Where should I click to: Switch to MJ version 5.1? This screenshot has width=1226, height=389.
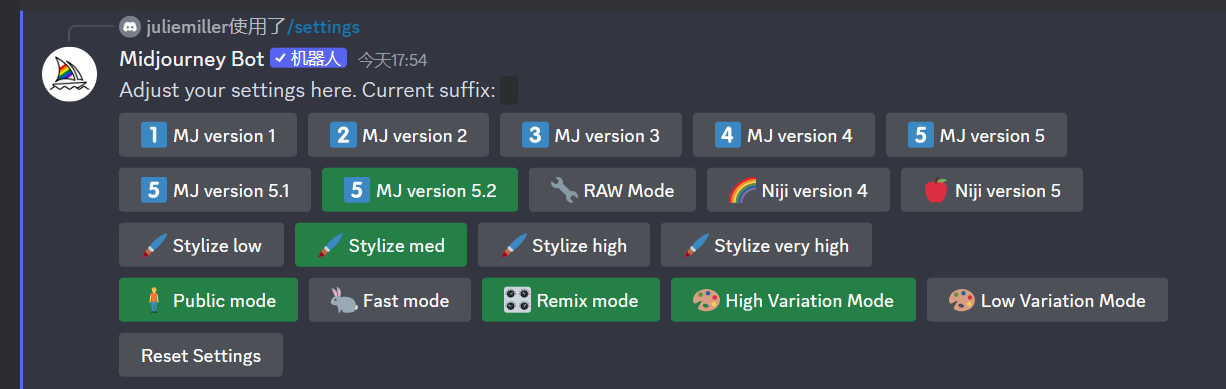[x=215, y=190]
